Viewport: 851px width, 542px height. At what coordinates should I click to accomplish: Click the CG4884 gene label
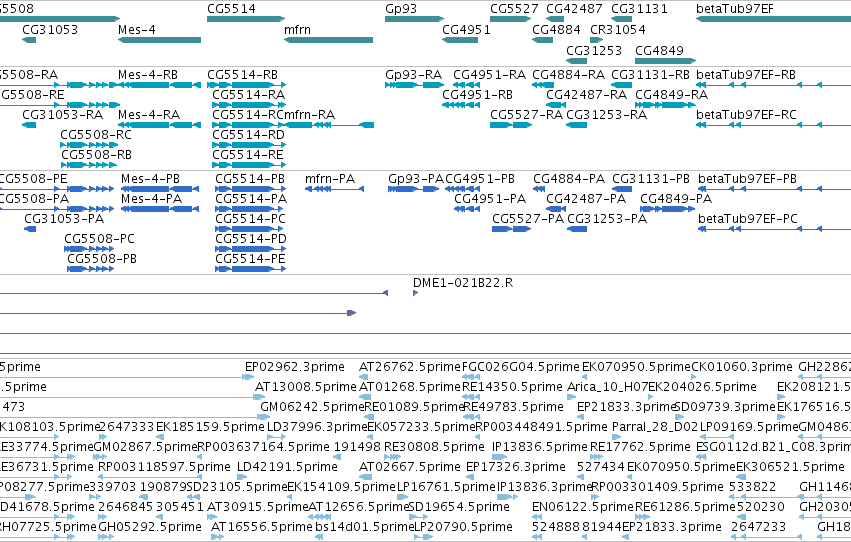tap(556, 29)
